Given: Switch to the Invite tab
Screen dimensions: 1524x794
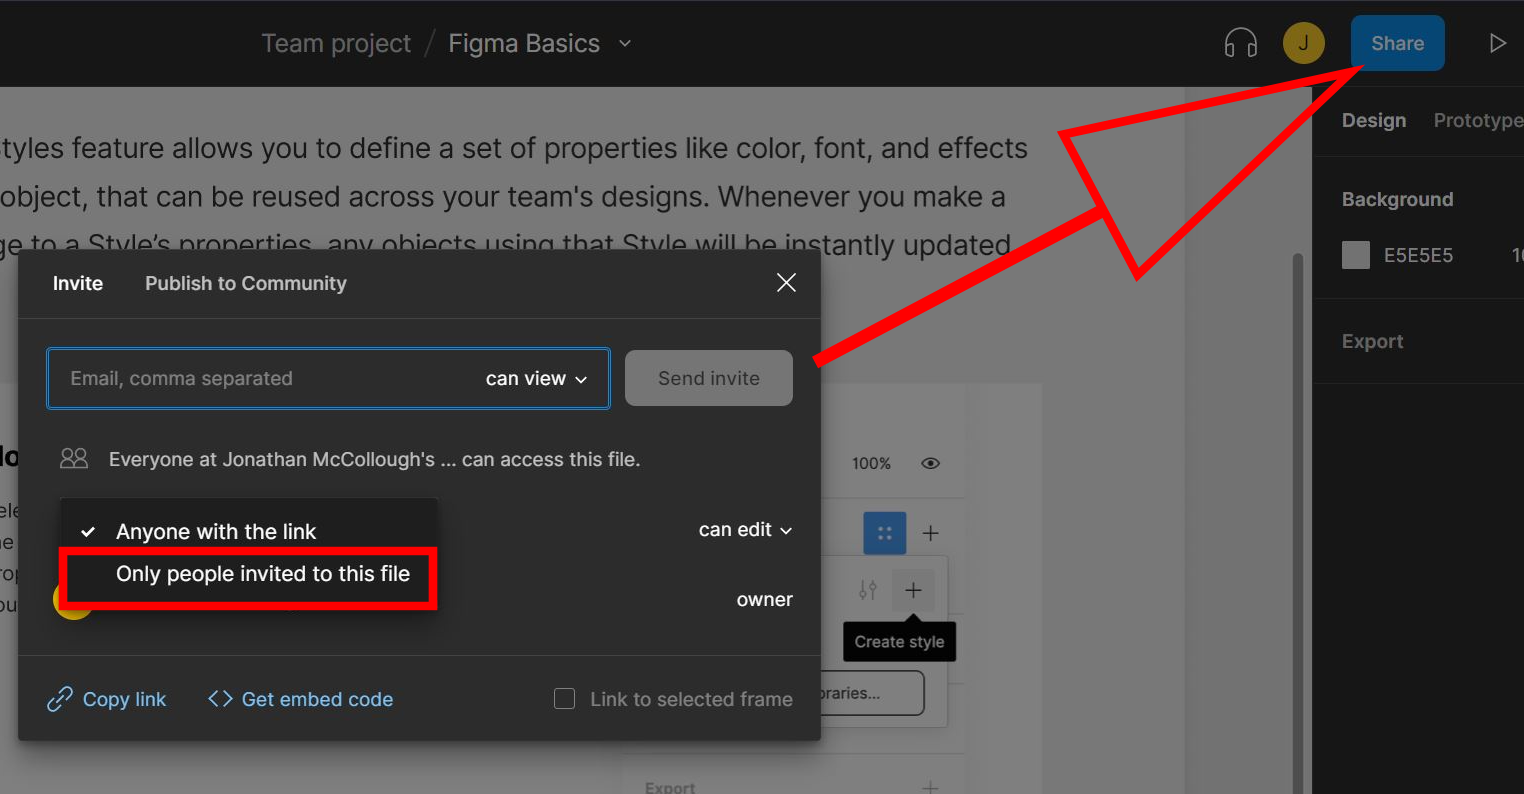Looking at the screenshot, I should pos(78,283).
